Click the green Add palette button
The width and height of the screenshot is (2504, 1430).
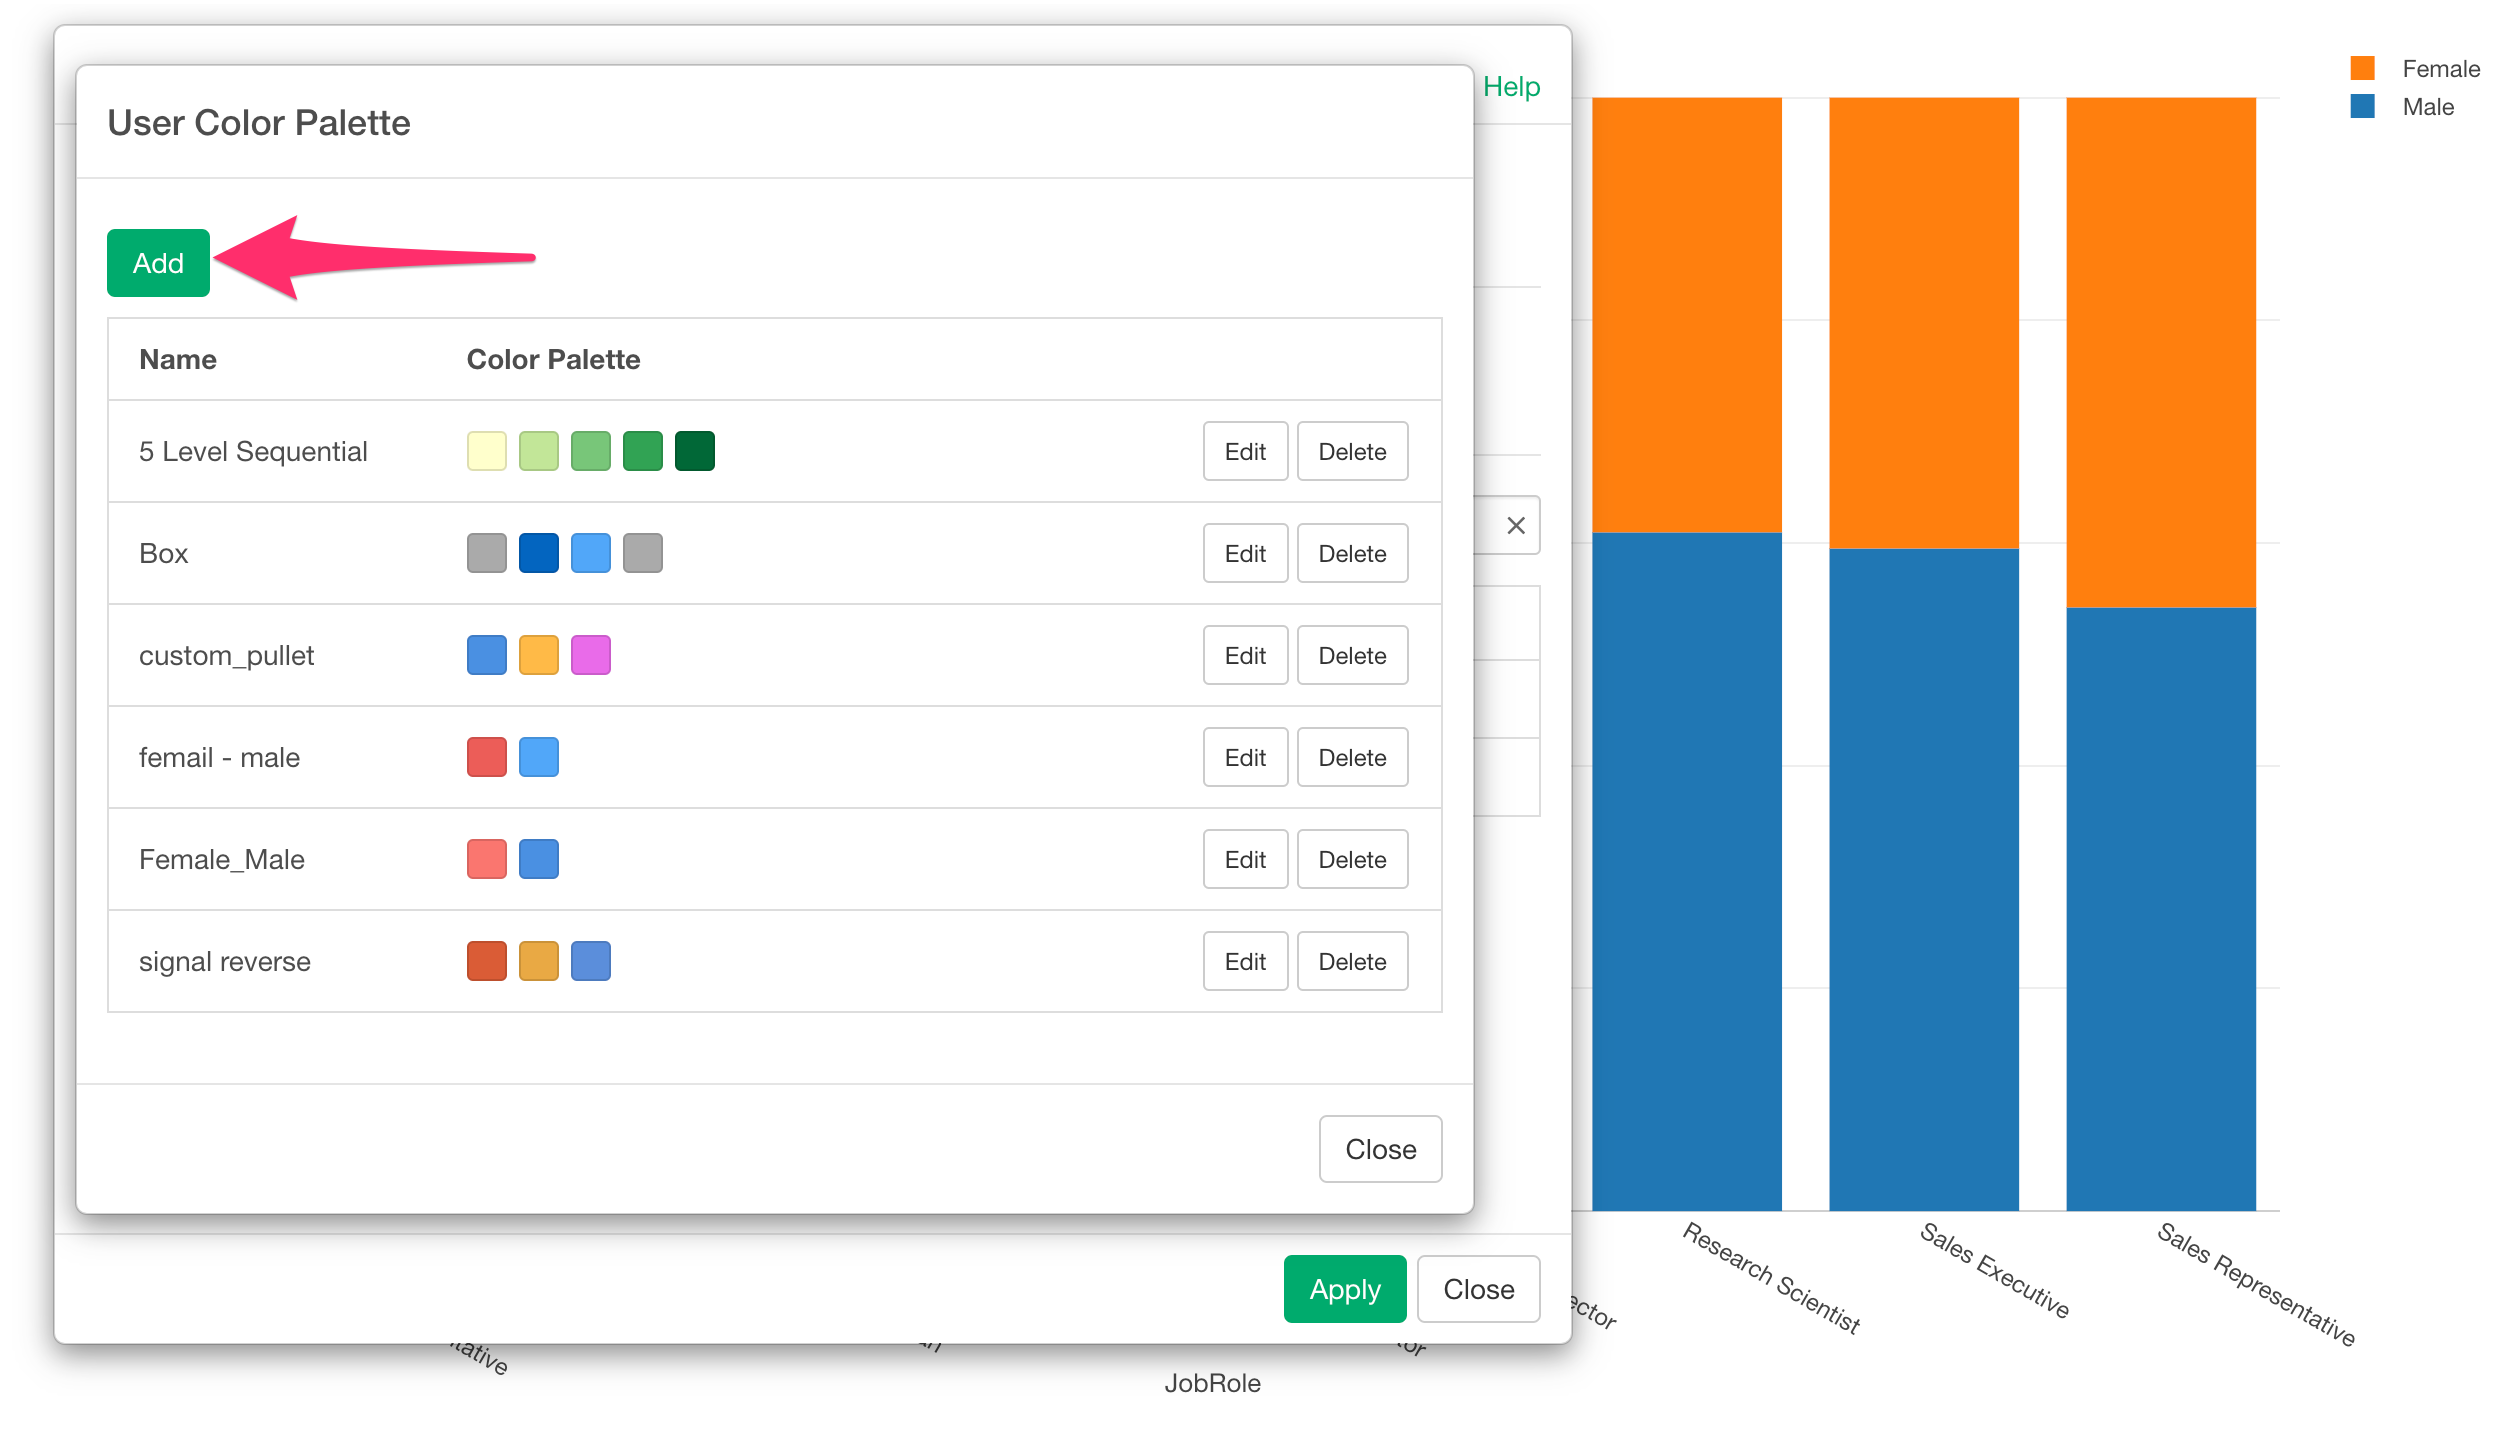pyautogui.click(x=158, y=263)
